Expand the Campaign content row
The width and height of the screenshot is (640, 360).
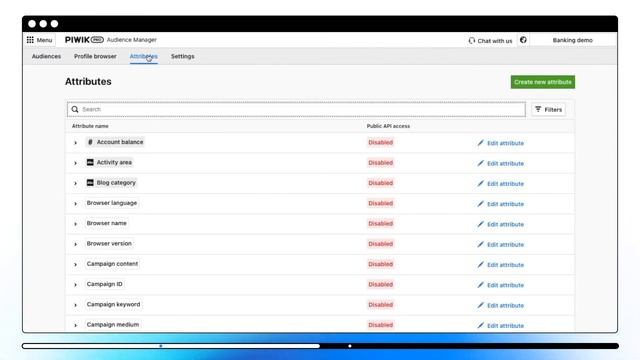point(76,264)
